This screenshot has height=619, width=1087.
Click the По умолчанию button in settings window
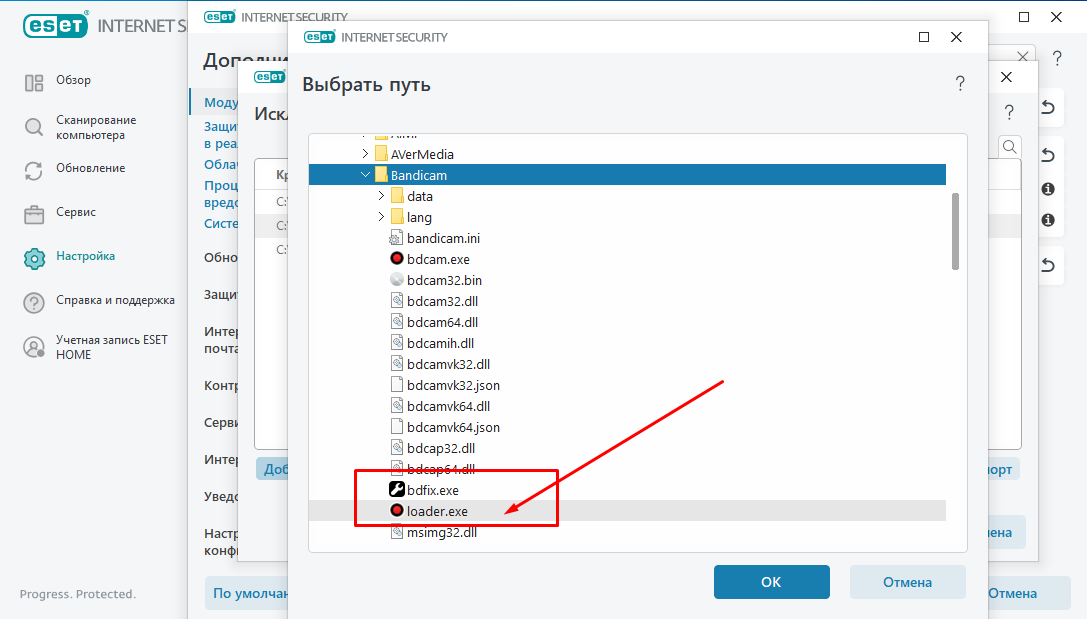pos(247,593)
